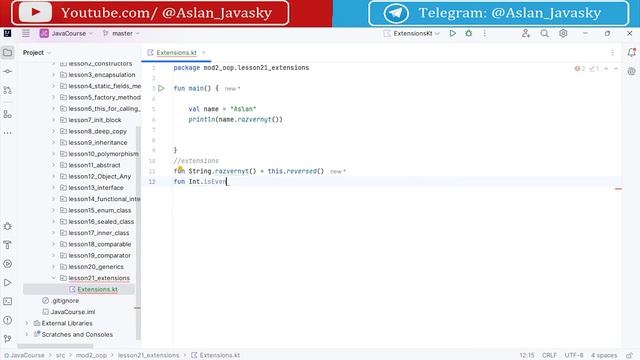Viewport: 640px width, 360px height.
Task: Click the errors indicator in editor corner
Action: [x=580, y=69]
